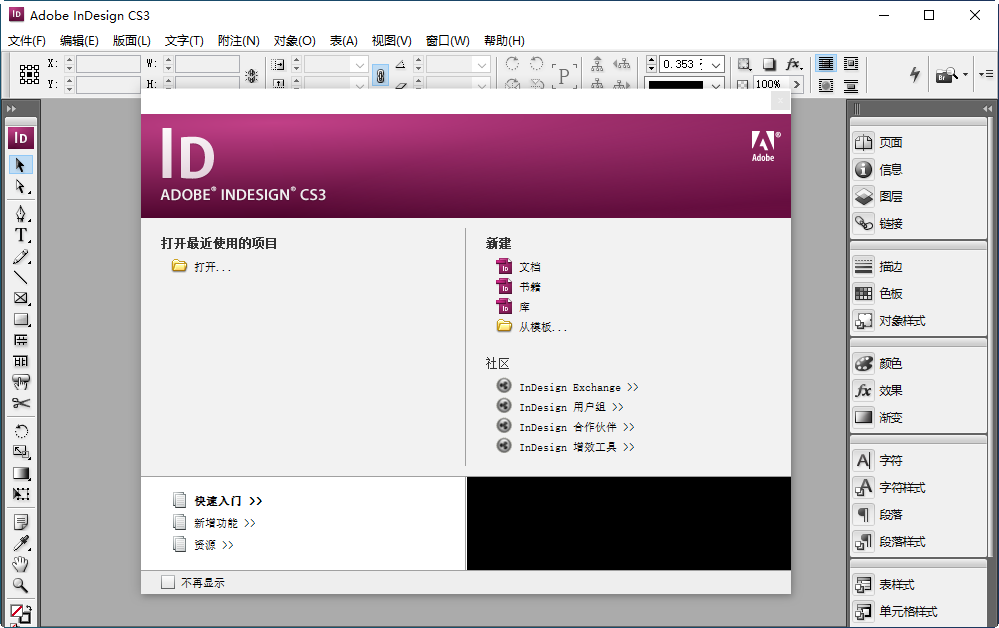Open the 编辑(E) menu
The image size is (999, 628).
click(79, 41)
